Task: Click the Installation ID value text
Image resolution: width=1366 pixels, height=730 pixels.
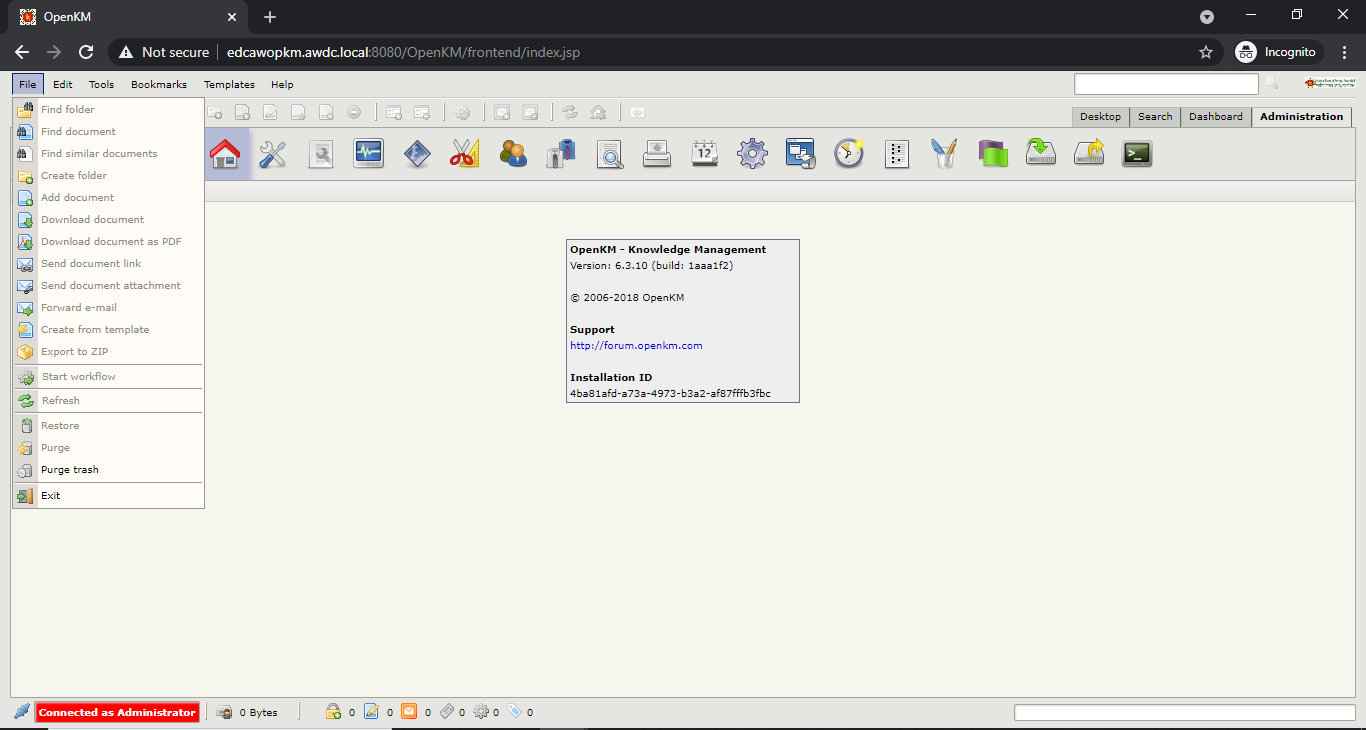Action: [x=670, y=394]
